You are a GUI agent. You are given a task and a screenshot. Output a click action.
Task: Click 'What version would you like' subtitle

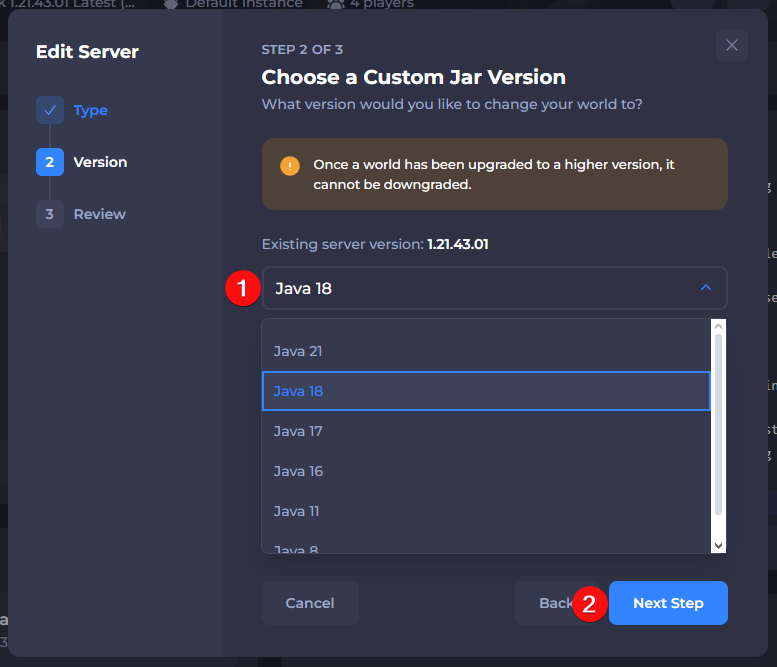[x=452, y=105]
